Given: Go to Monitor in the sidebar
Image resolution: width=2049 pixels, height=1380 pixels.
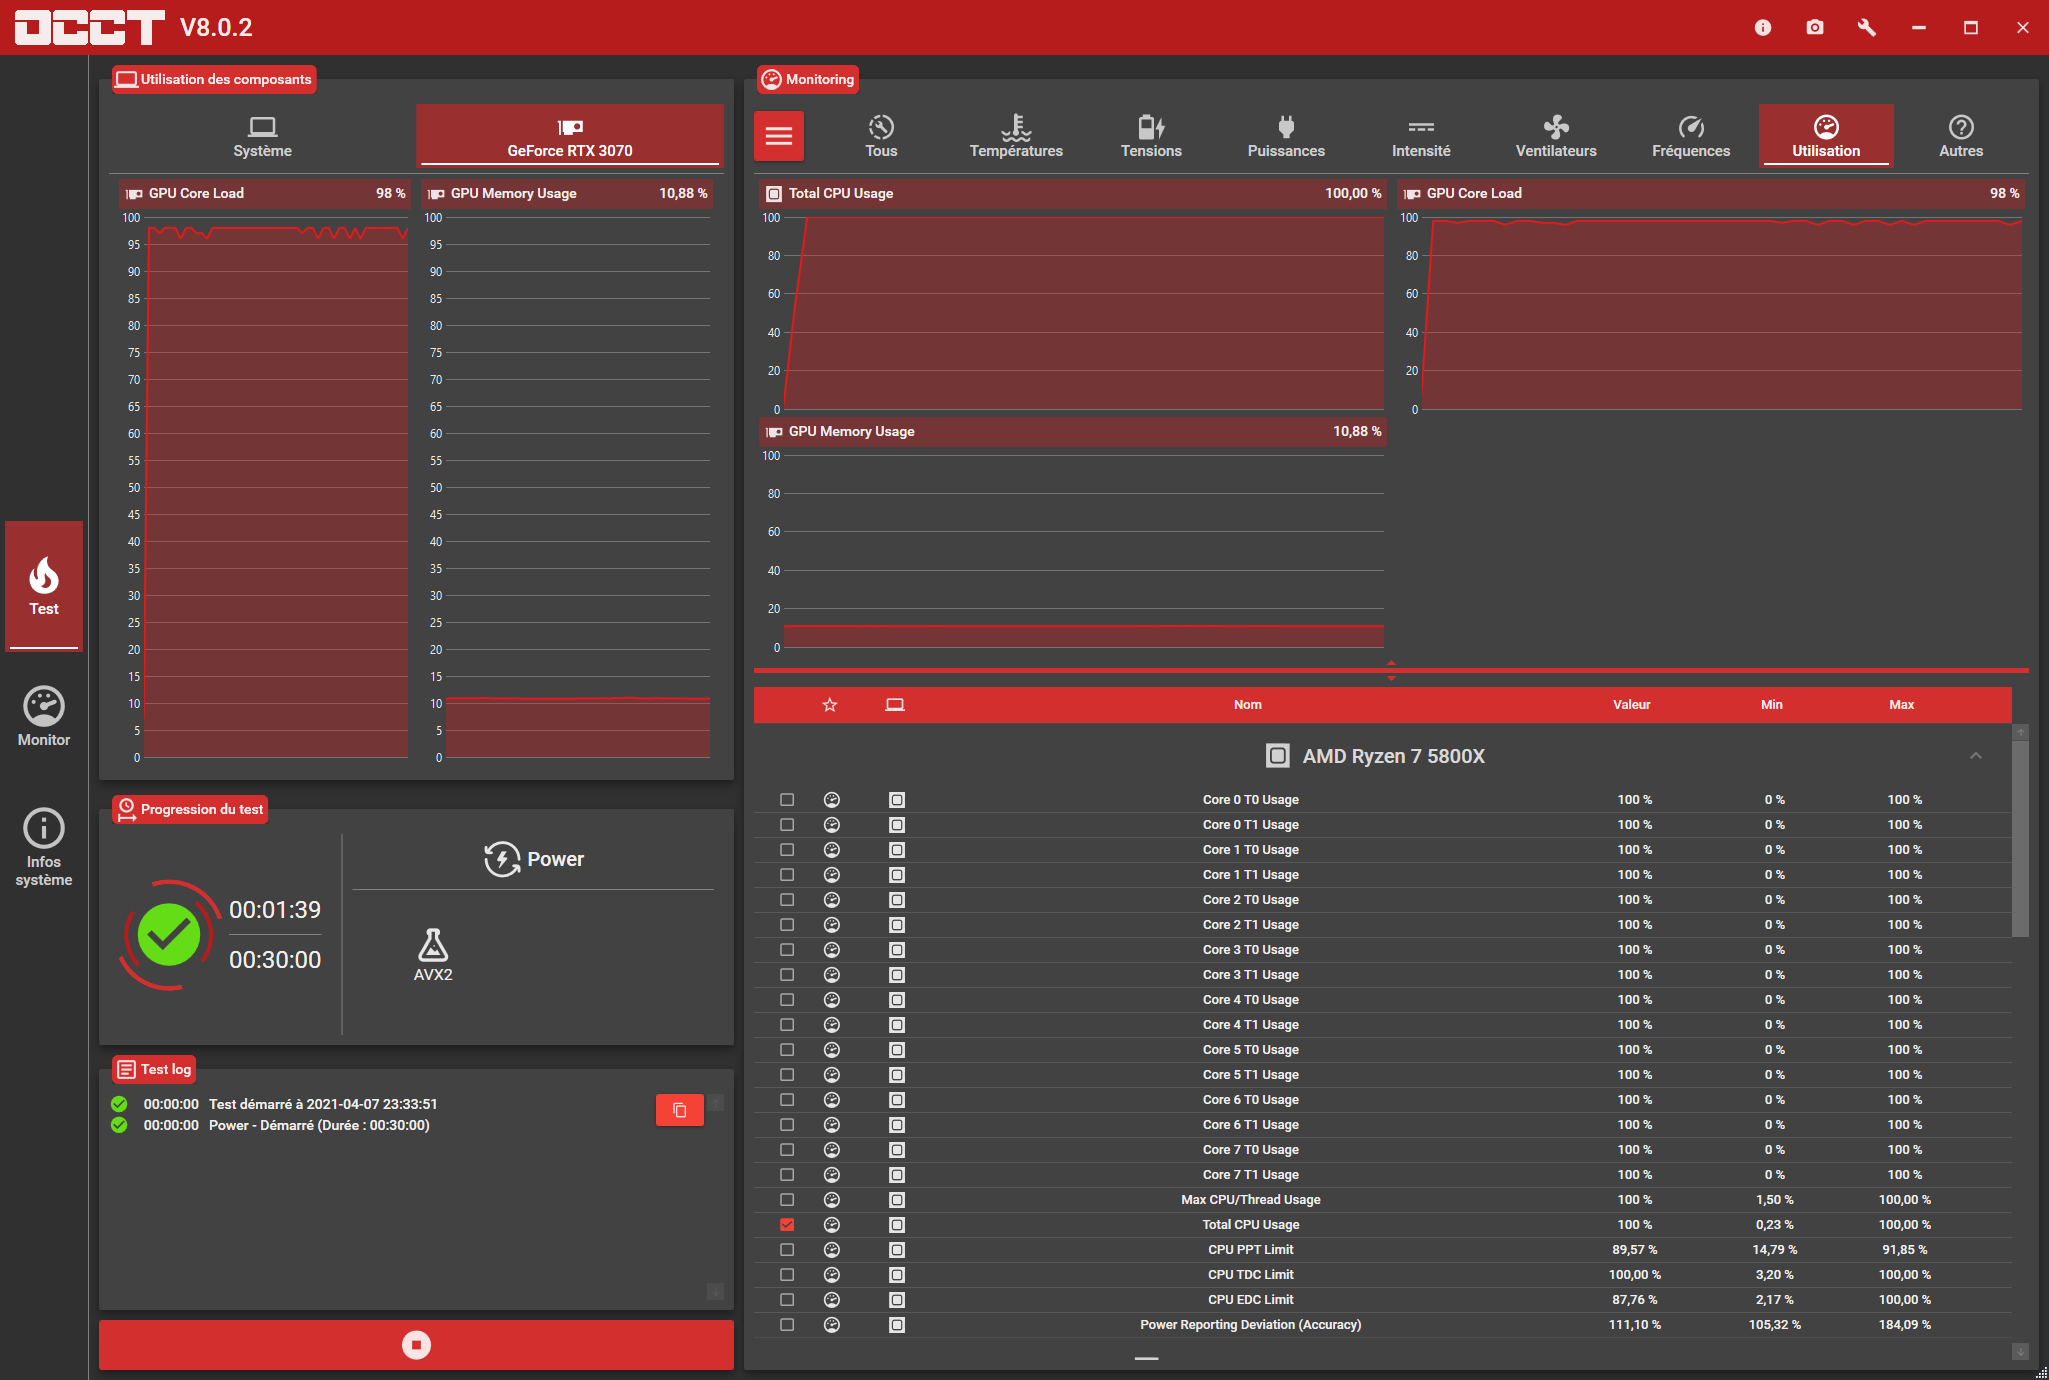Looking at the screenshot, I should click(44, 716).
